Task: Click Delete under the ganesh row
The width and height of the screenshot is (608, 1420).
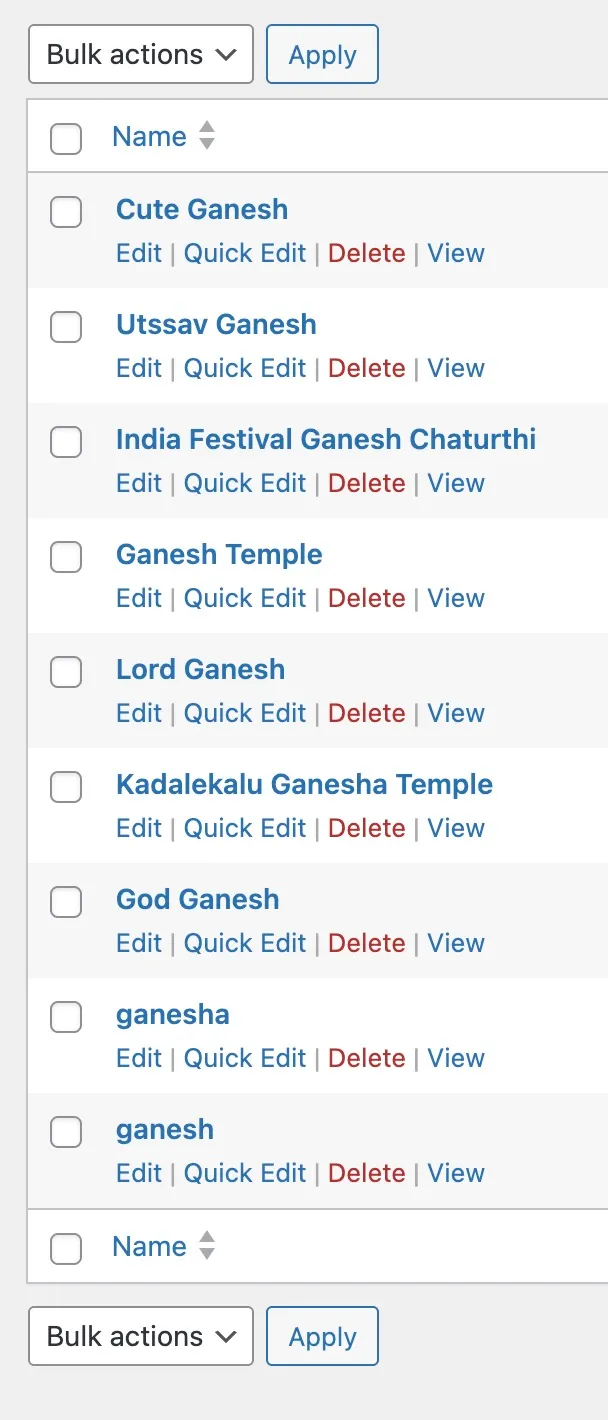Action: [366, 1173]
